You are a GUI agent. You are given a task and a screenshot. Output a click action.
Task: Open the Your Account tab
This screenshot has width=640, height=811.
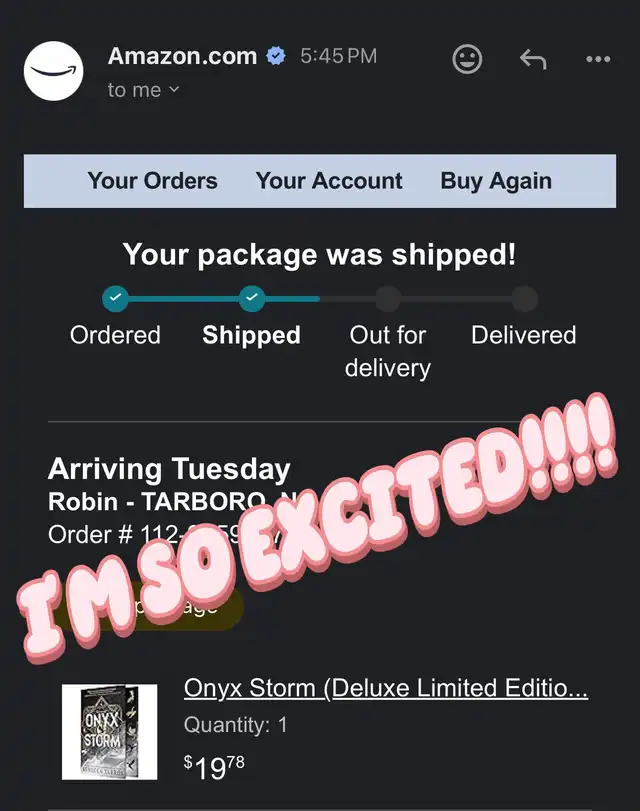[x=329, y=181]
